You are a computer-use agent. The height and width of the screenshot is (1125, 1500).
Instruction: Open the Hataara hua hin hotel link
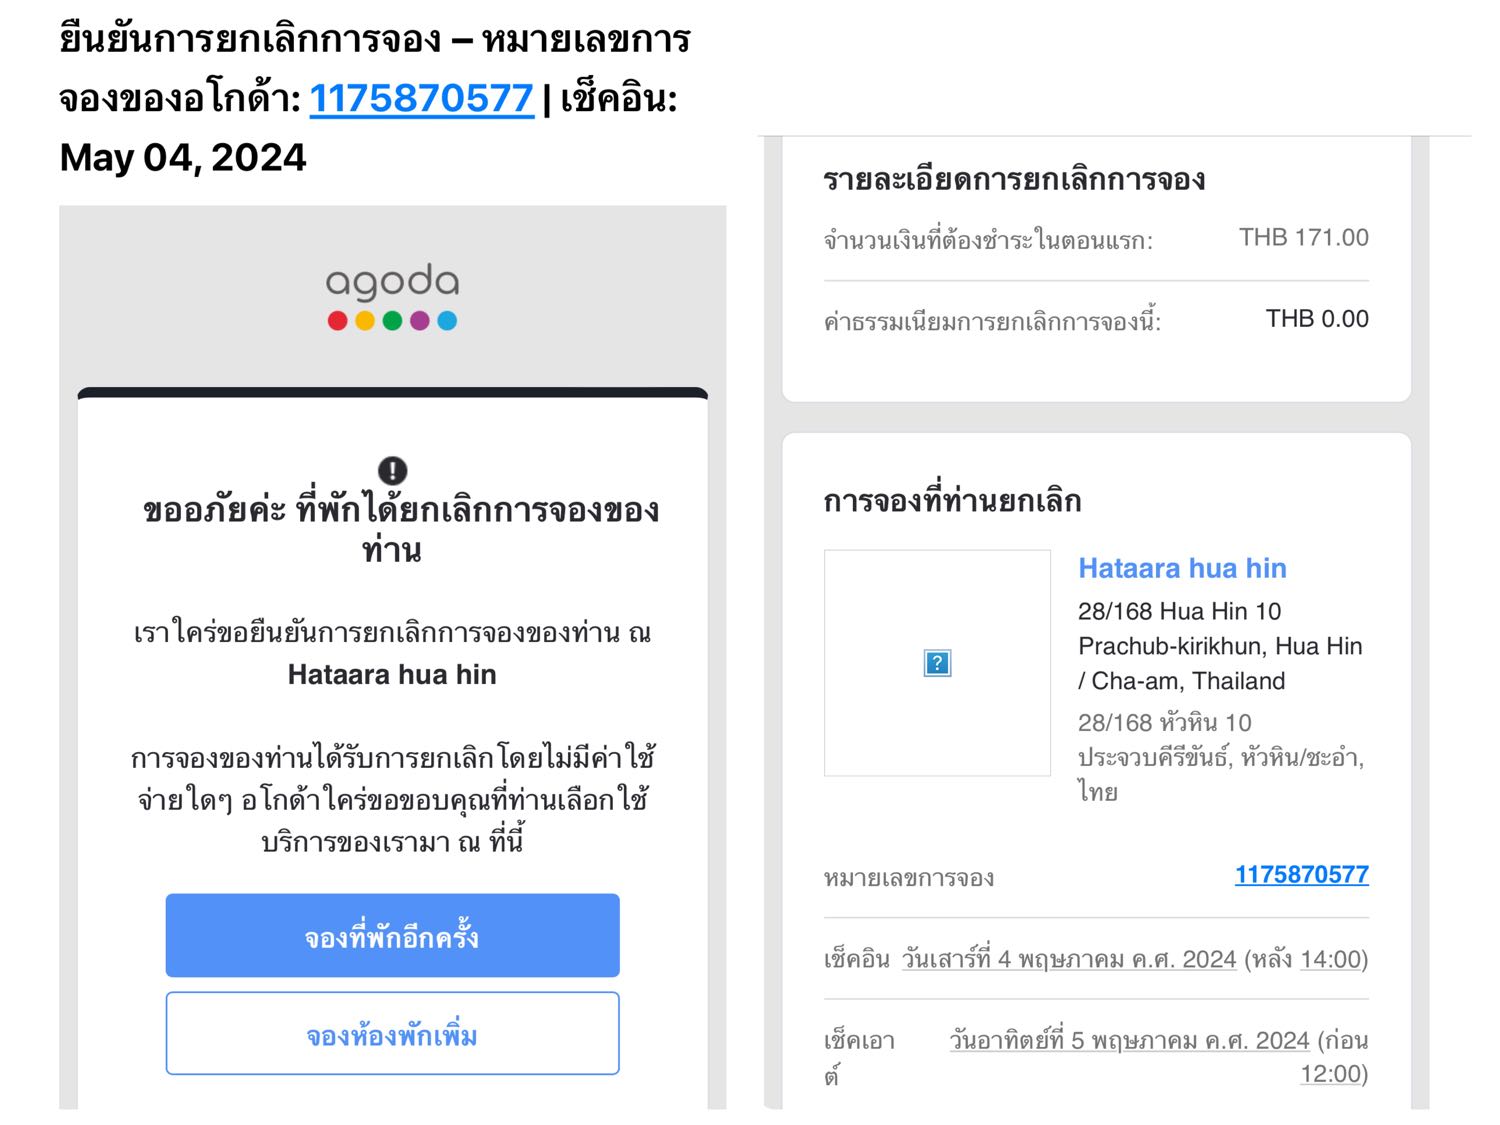[x=1182, y=568]
